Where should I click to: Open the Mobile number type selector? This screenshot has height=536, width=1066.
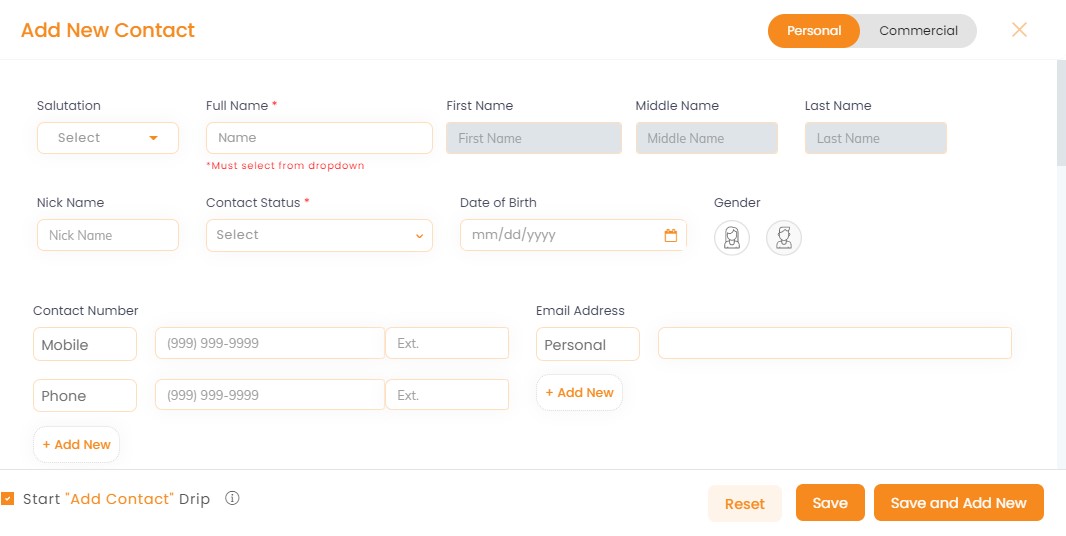(85, 344)
